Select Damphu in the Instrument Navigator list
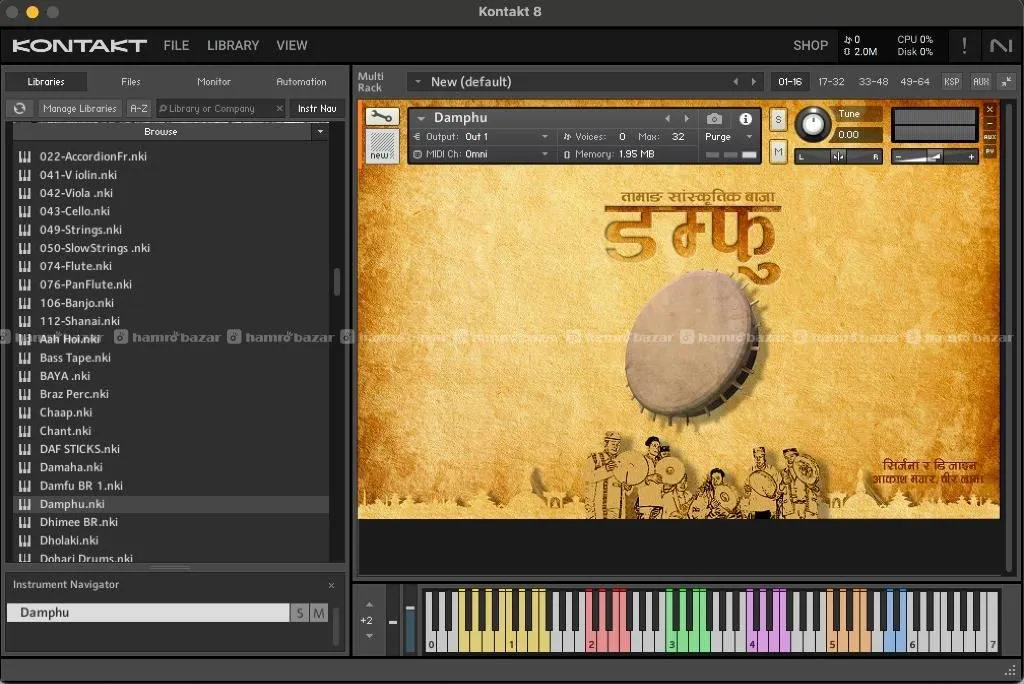 (x=148, y=613)
